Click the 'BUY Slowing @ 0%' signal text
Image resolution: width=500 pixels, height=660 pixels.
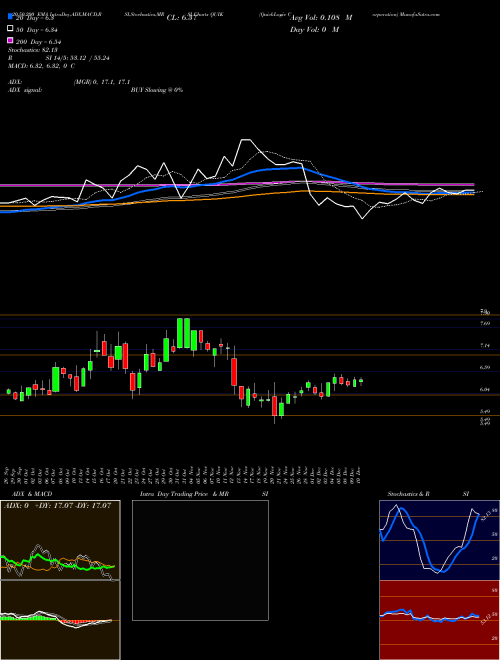pos(157,90)
